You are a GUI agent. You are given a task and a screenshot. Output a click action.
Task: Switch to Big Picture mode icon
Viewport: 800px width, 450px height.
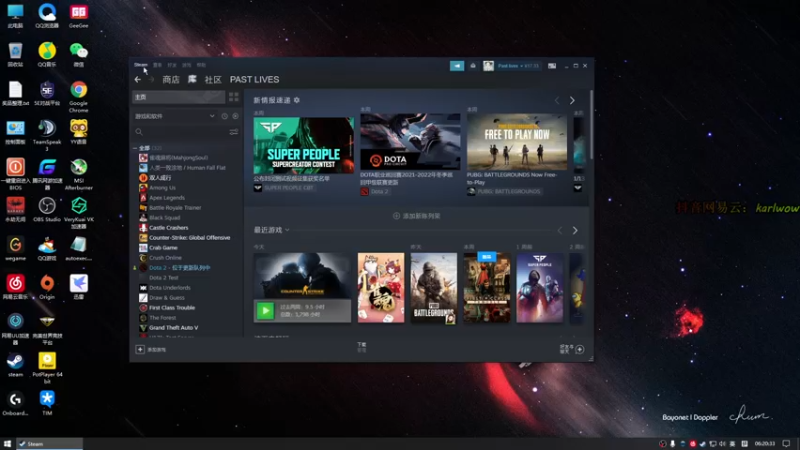(552, 66)
